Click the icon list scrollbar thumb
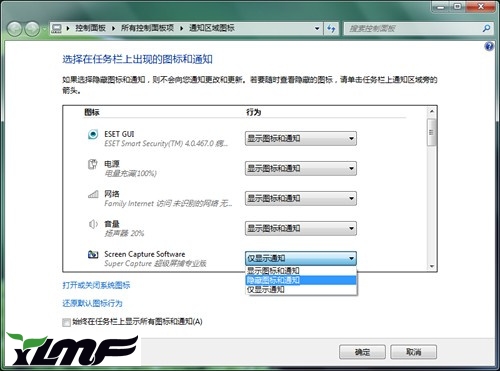Viewport: 500px width, 371px height. 432,132
